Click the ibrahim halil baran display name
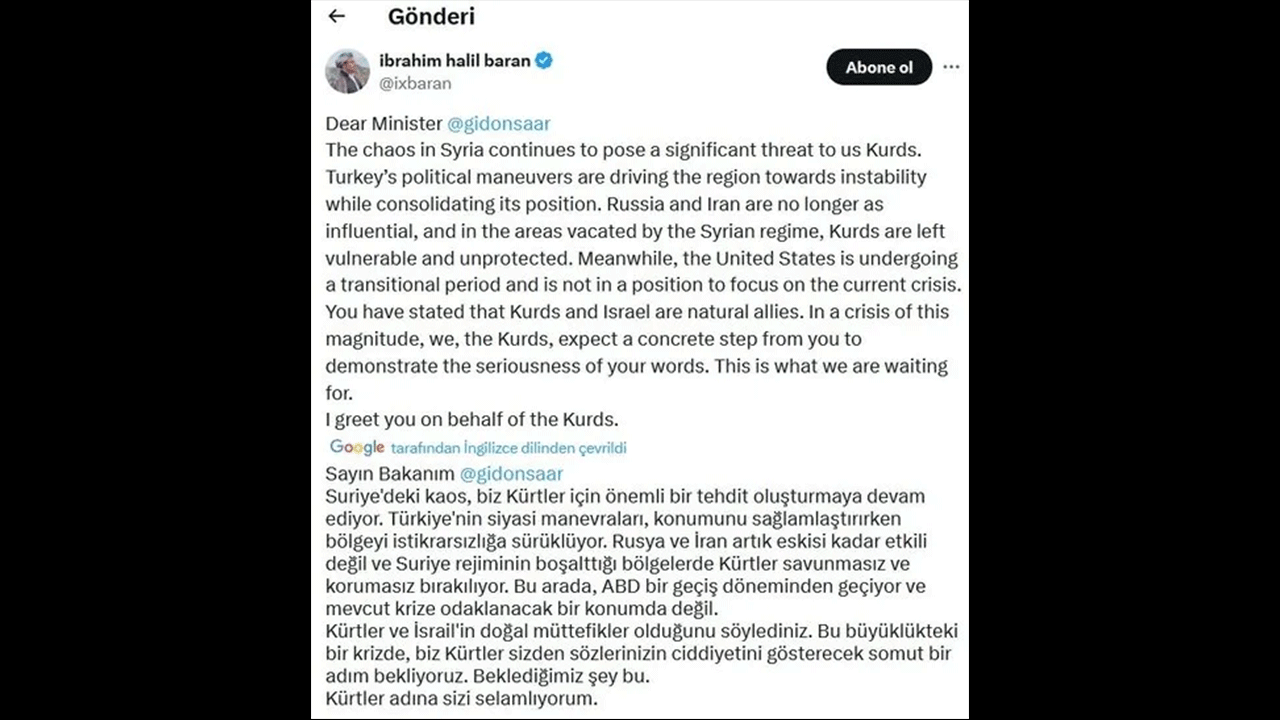This screenshot has width=1280, height=720. (452, 60)
